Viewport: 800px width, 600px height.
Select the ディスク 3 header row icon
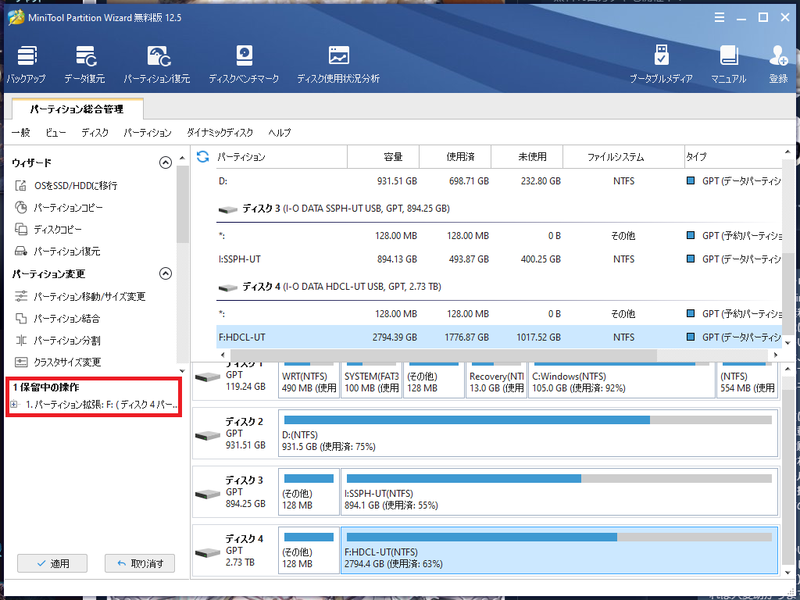tap(228, 209)
